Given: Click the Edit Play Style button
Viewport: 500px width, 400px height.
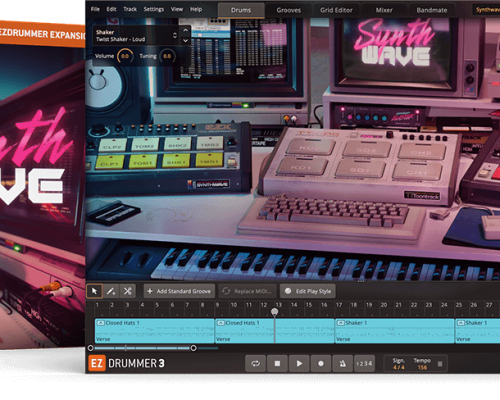Looking at the screenshot, I should pos(308,291).
